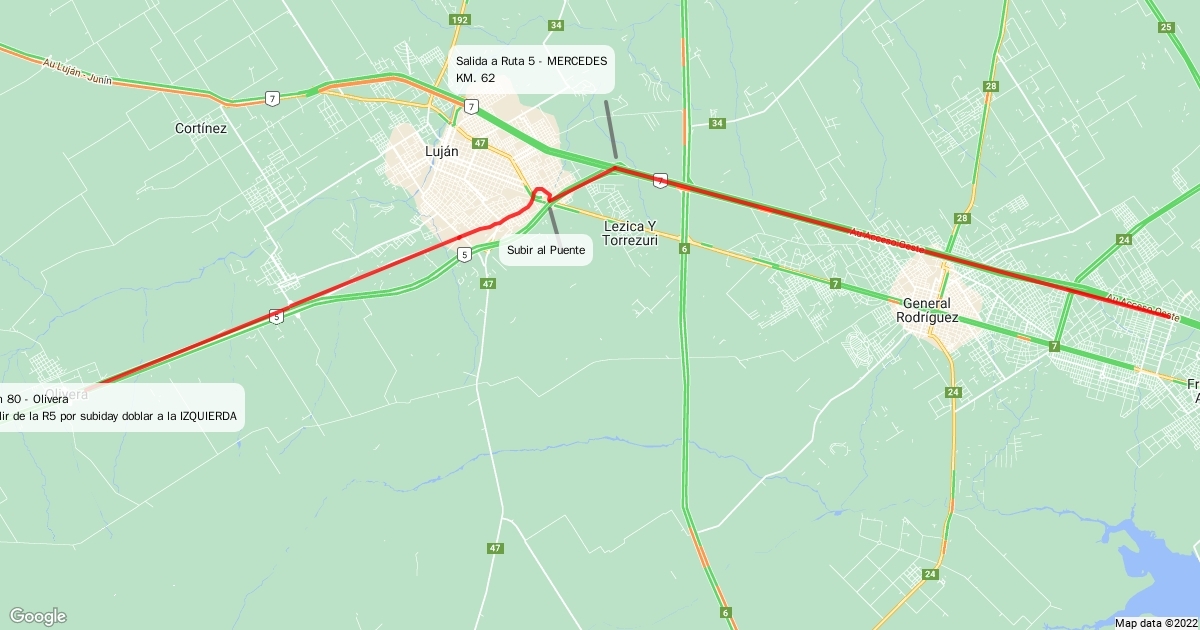The width and height of the screenshot is (1200, 630).
Task: Click route 47 shield south of map
Action: pos(495,548)
